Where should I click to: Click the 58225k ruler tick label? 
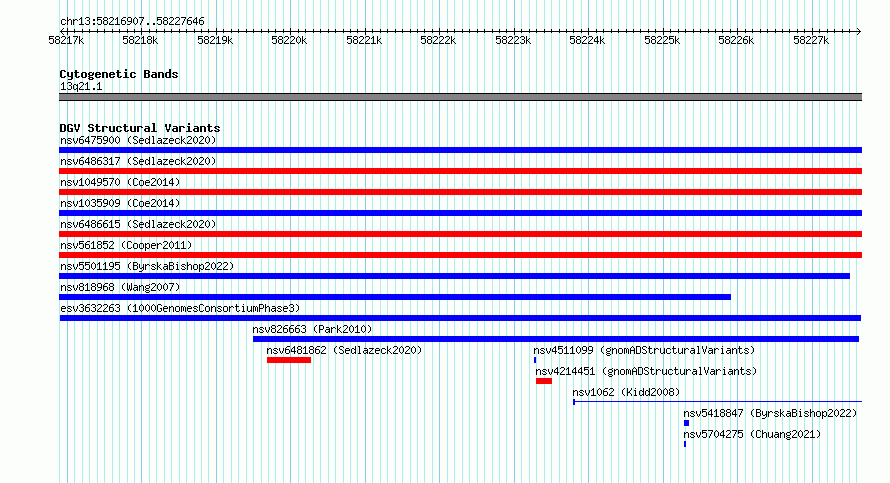coord(662,40)
